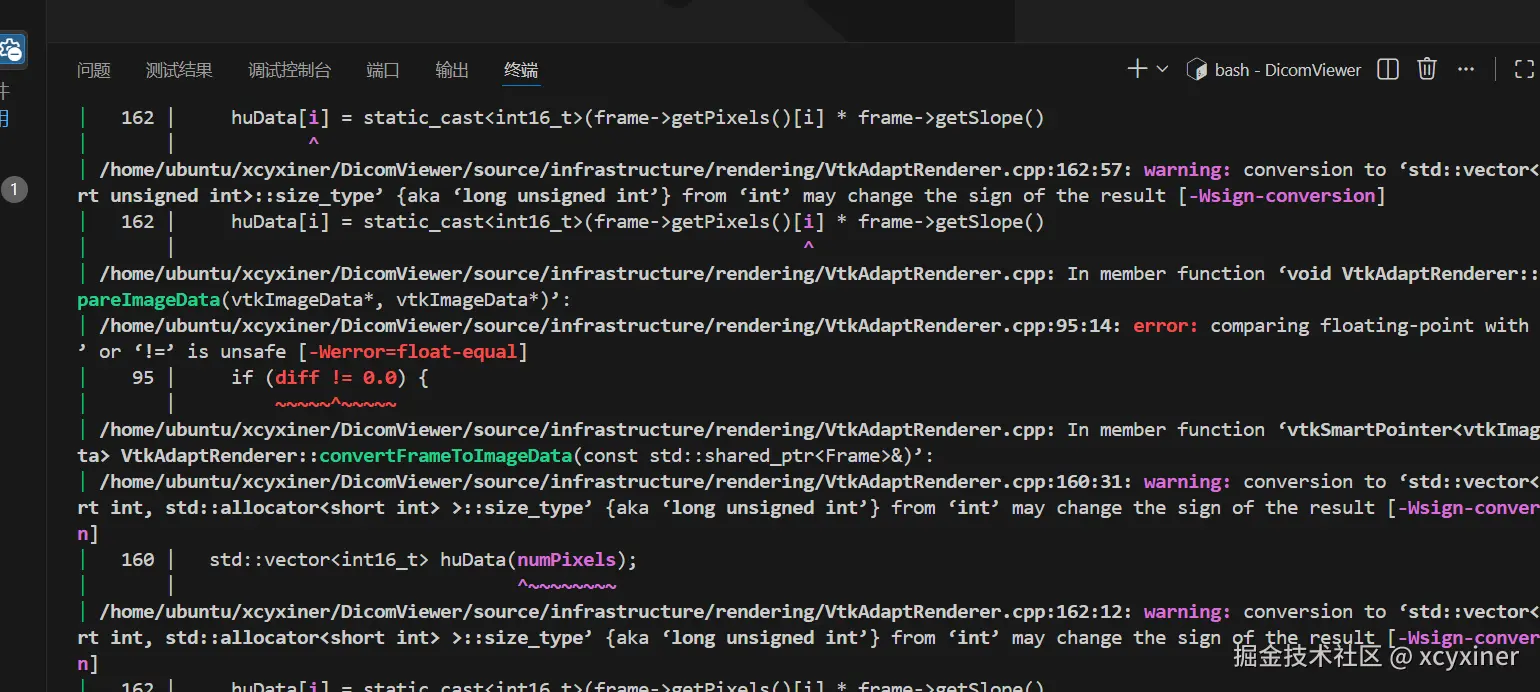The width and height of the screenshot is (1540, 692).
Task: Switch to the 测试结果 tab
Action: (179, 70)
